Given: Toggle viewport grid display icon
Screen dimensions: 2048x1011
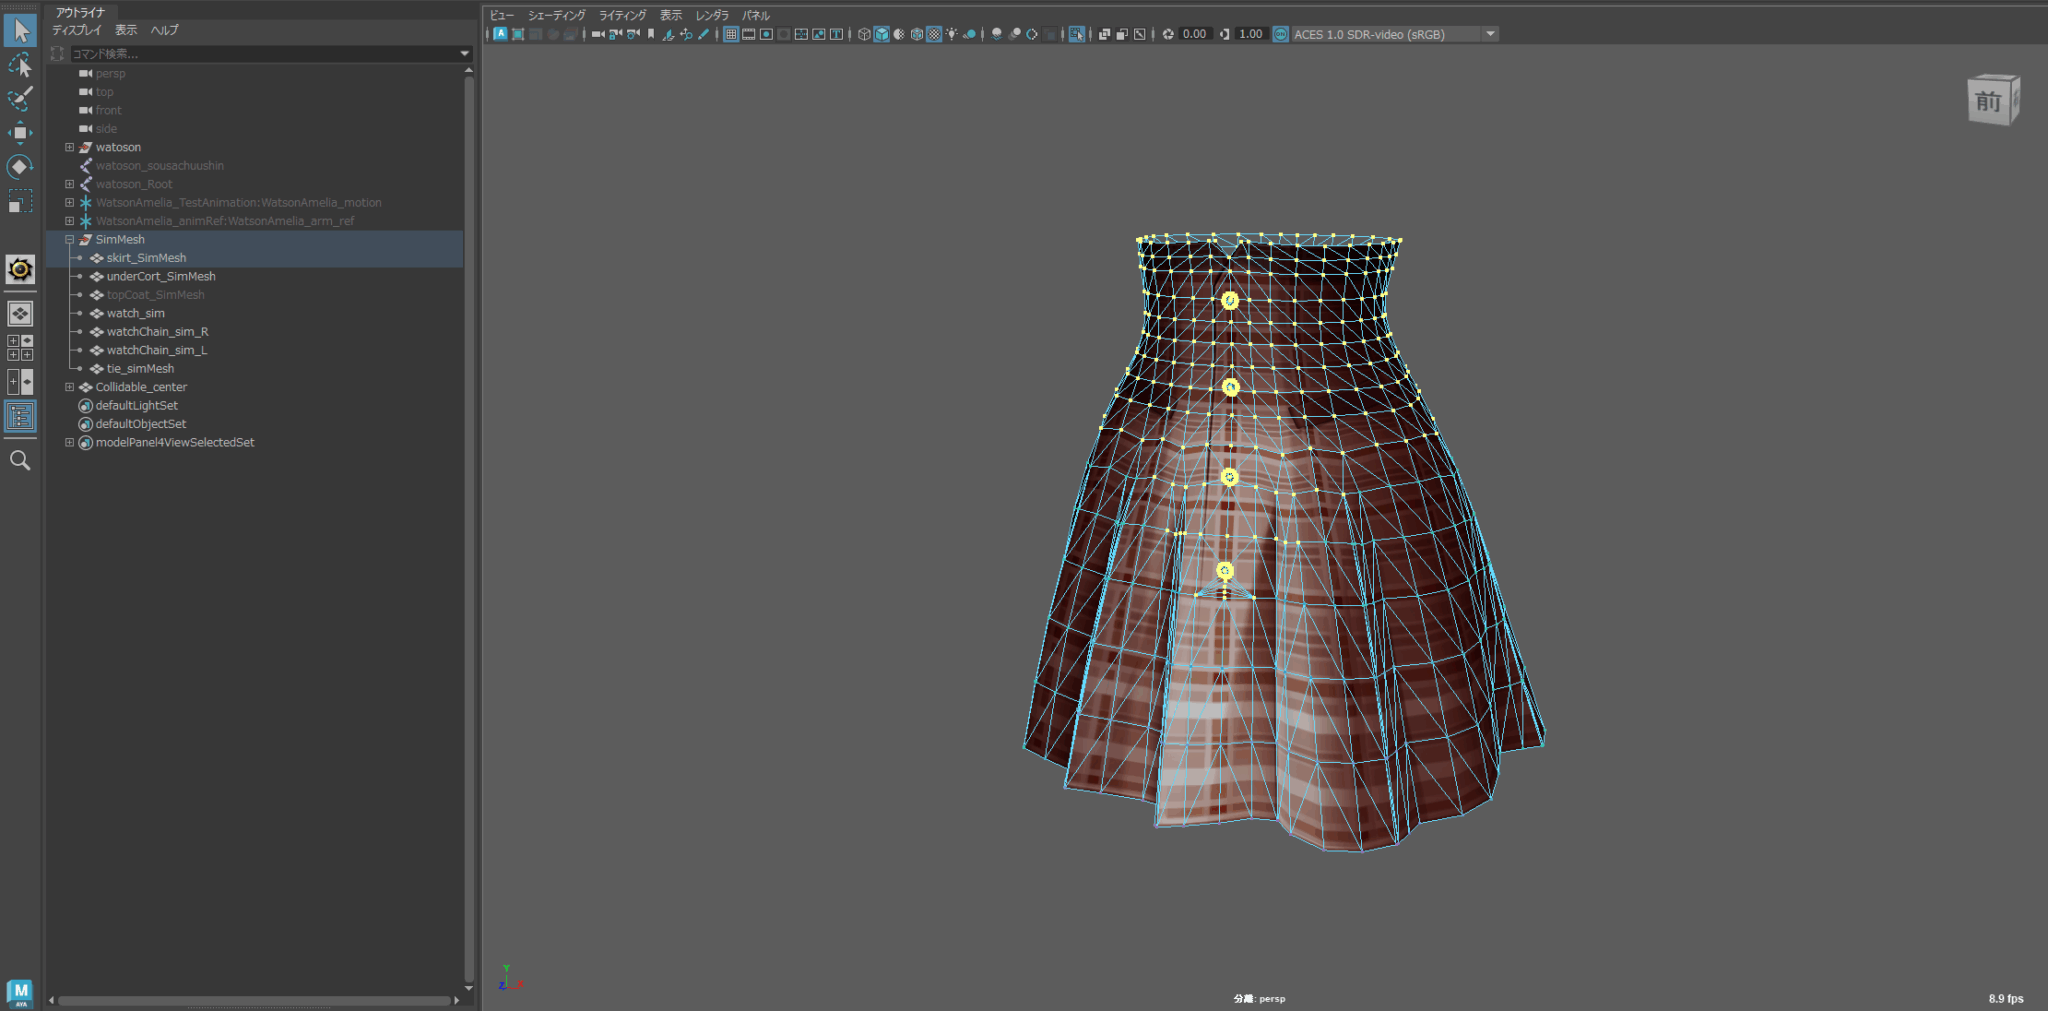Looking at the screenshot, I should [731, 34].
